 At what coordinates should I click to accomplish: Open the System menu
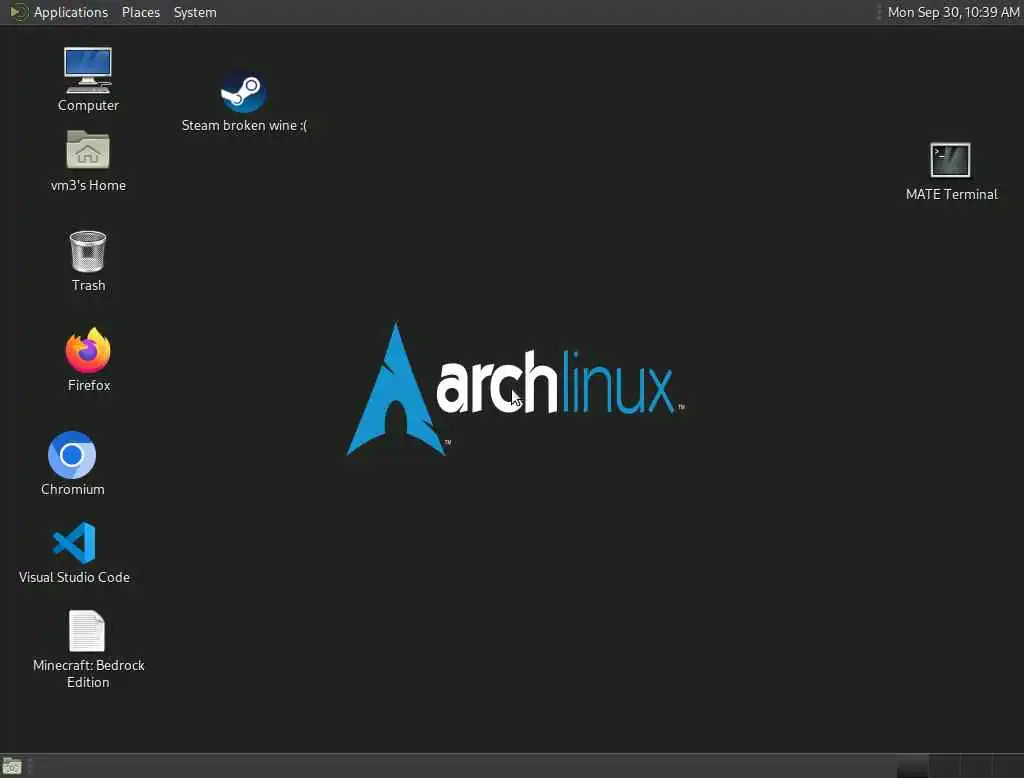click(195, 12)
